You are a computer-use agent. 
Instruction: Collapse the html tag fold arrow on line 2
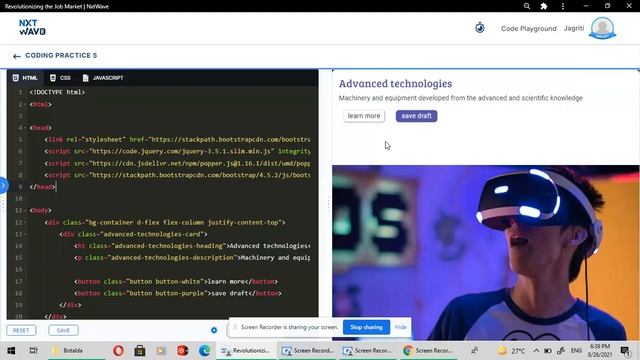pyautogui.click(x=25, y=104)
